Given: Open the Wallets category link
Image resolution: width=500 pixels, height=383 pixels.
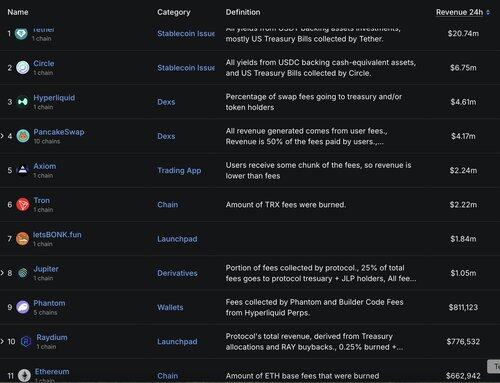Looking at the screenshot, I should [170, 307].
